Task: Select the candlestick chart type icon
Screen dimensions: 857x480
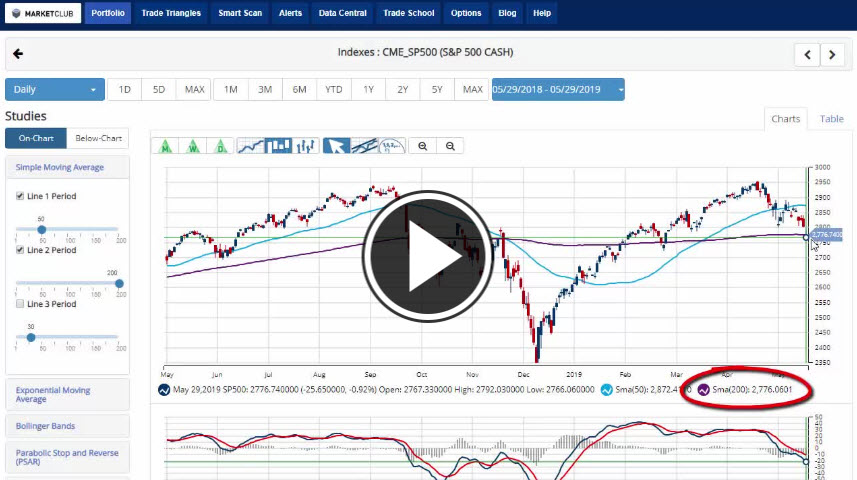Action: (279, 146)
